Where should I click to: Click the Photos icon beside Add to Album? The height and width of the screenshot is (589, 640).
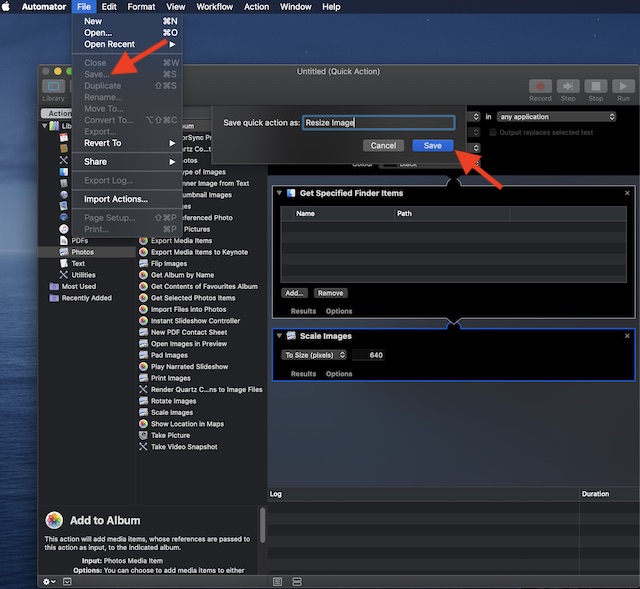[x=54, y=520]
